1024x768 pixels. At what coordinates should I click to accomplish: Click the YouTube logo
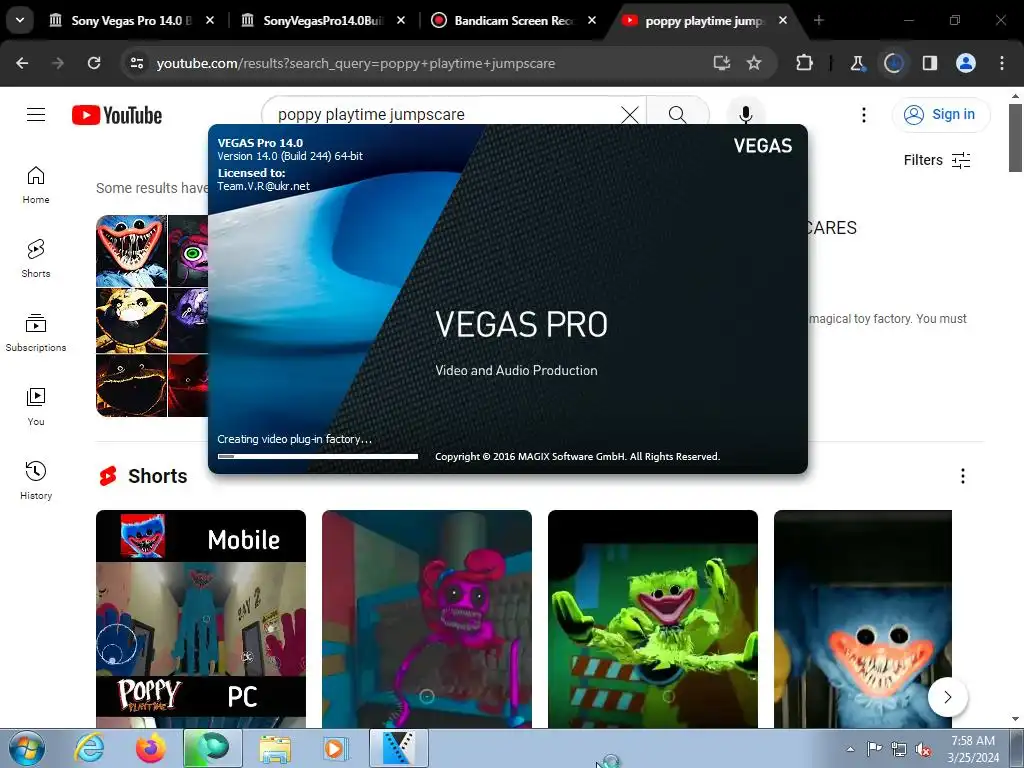117,115
